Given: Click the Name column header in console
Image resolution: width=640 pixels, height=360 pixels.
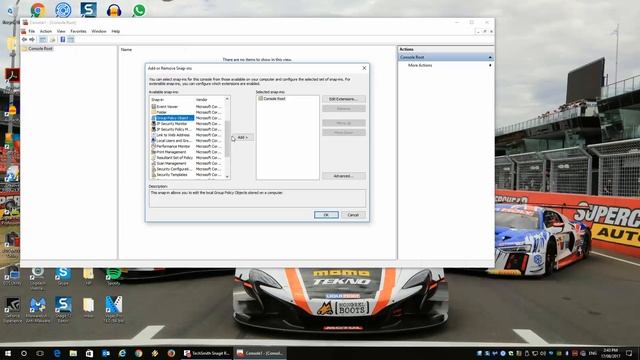Looking at the screenshot, I should click(x=127, y=49).
